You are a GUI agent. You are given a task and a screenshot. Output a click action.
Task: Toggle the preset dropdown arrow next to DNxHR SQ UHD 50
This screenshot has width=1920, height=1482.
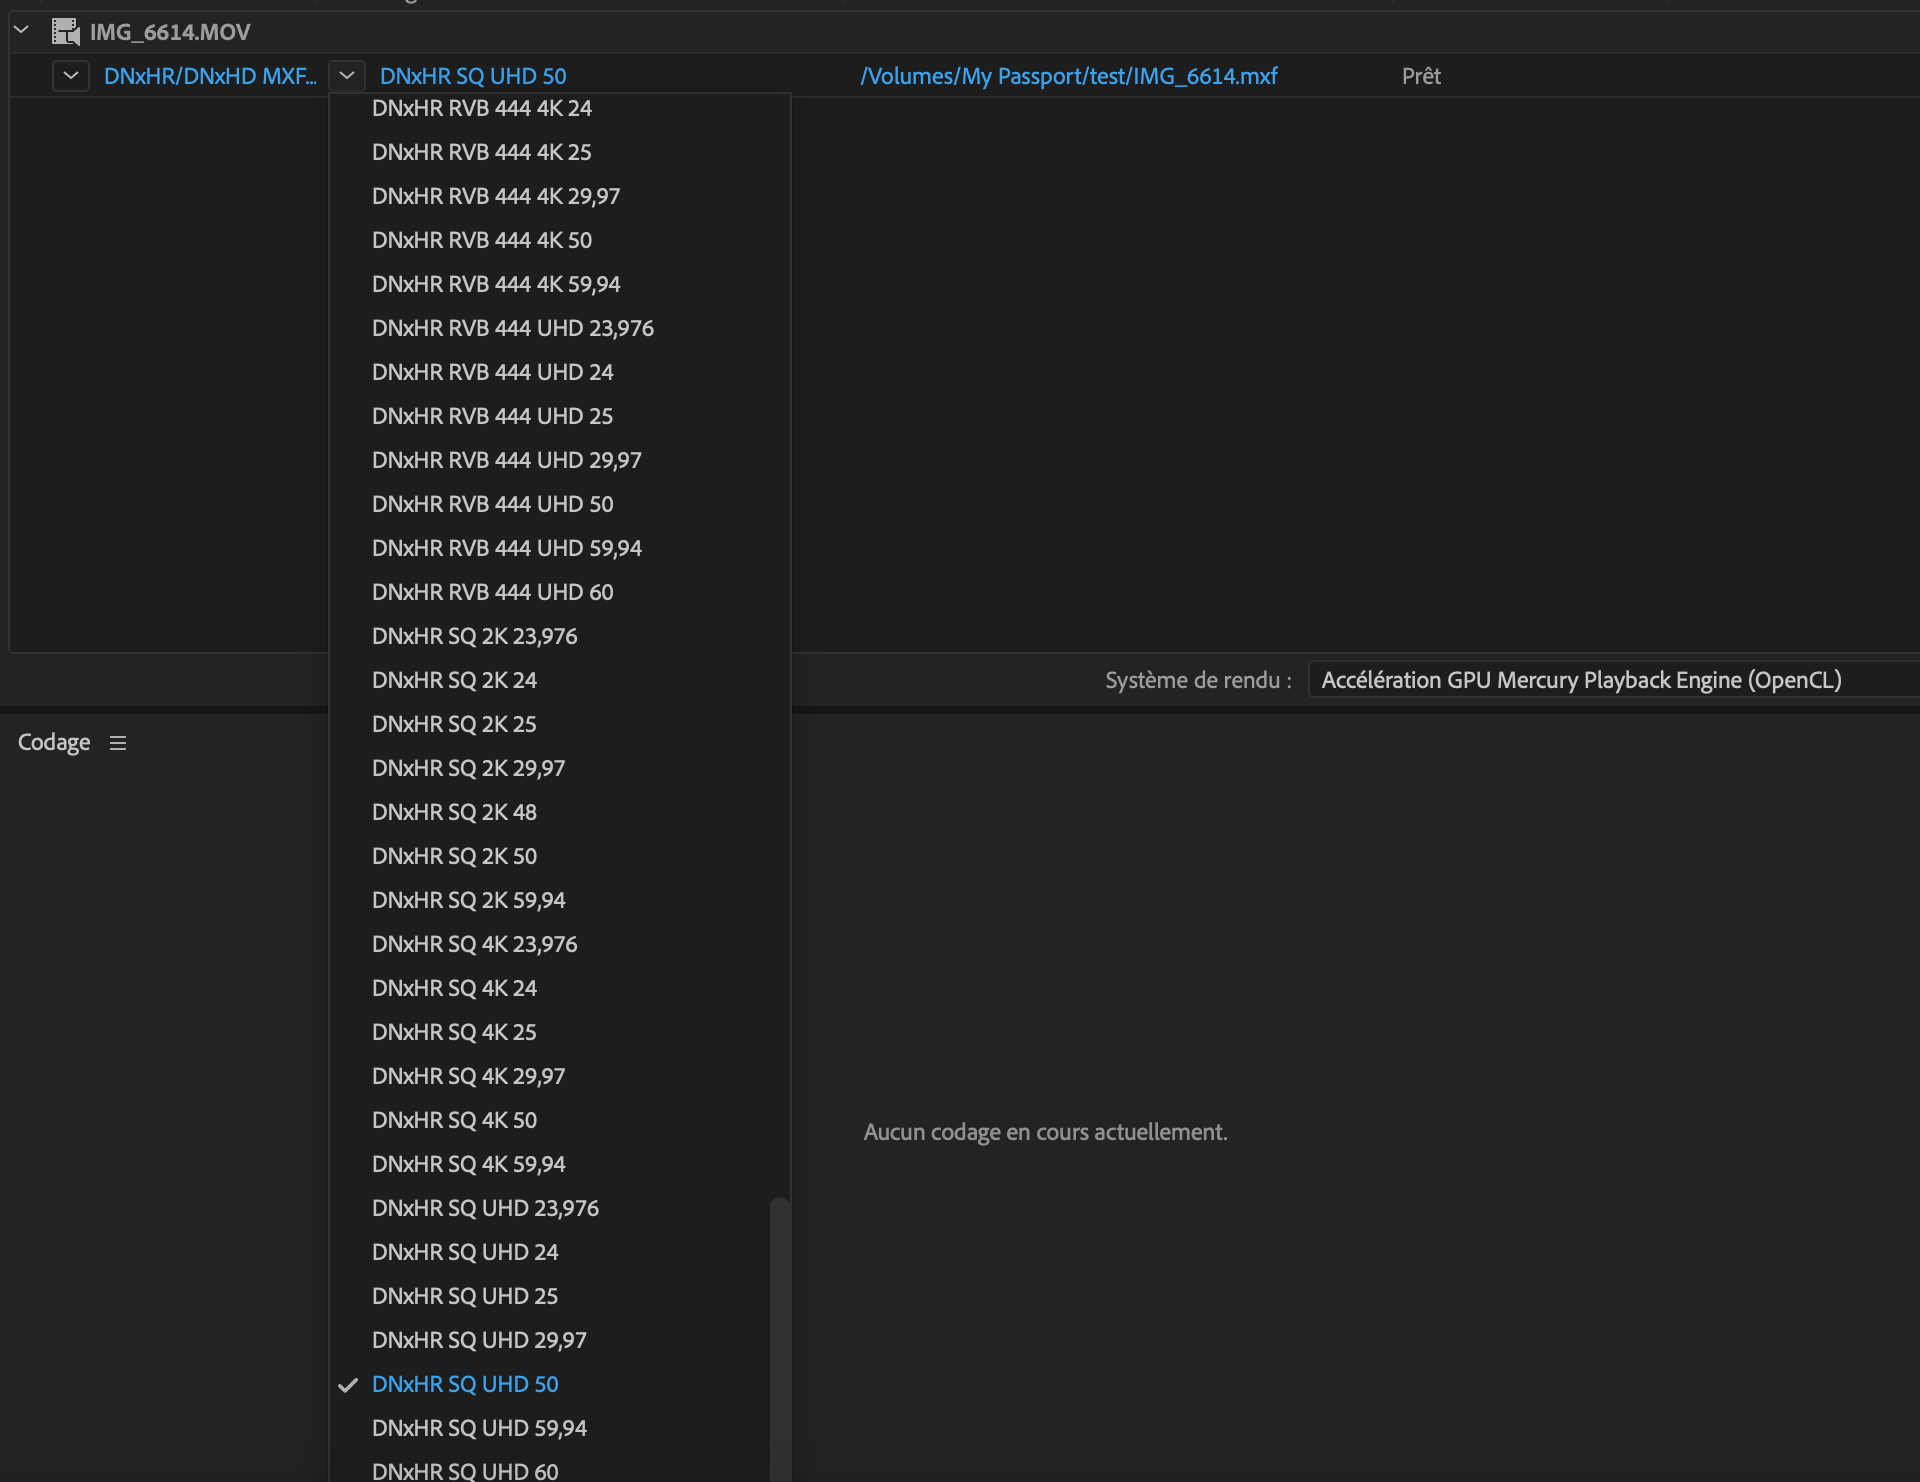(x=347, y=76)
